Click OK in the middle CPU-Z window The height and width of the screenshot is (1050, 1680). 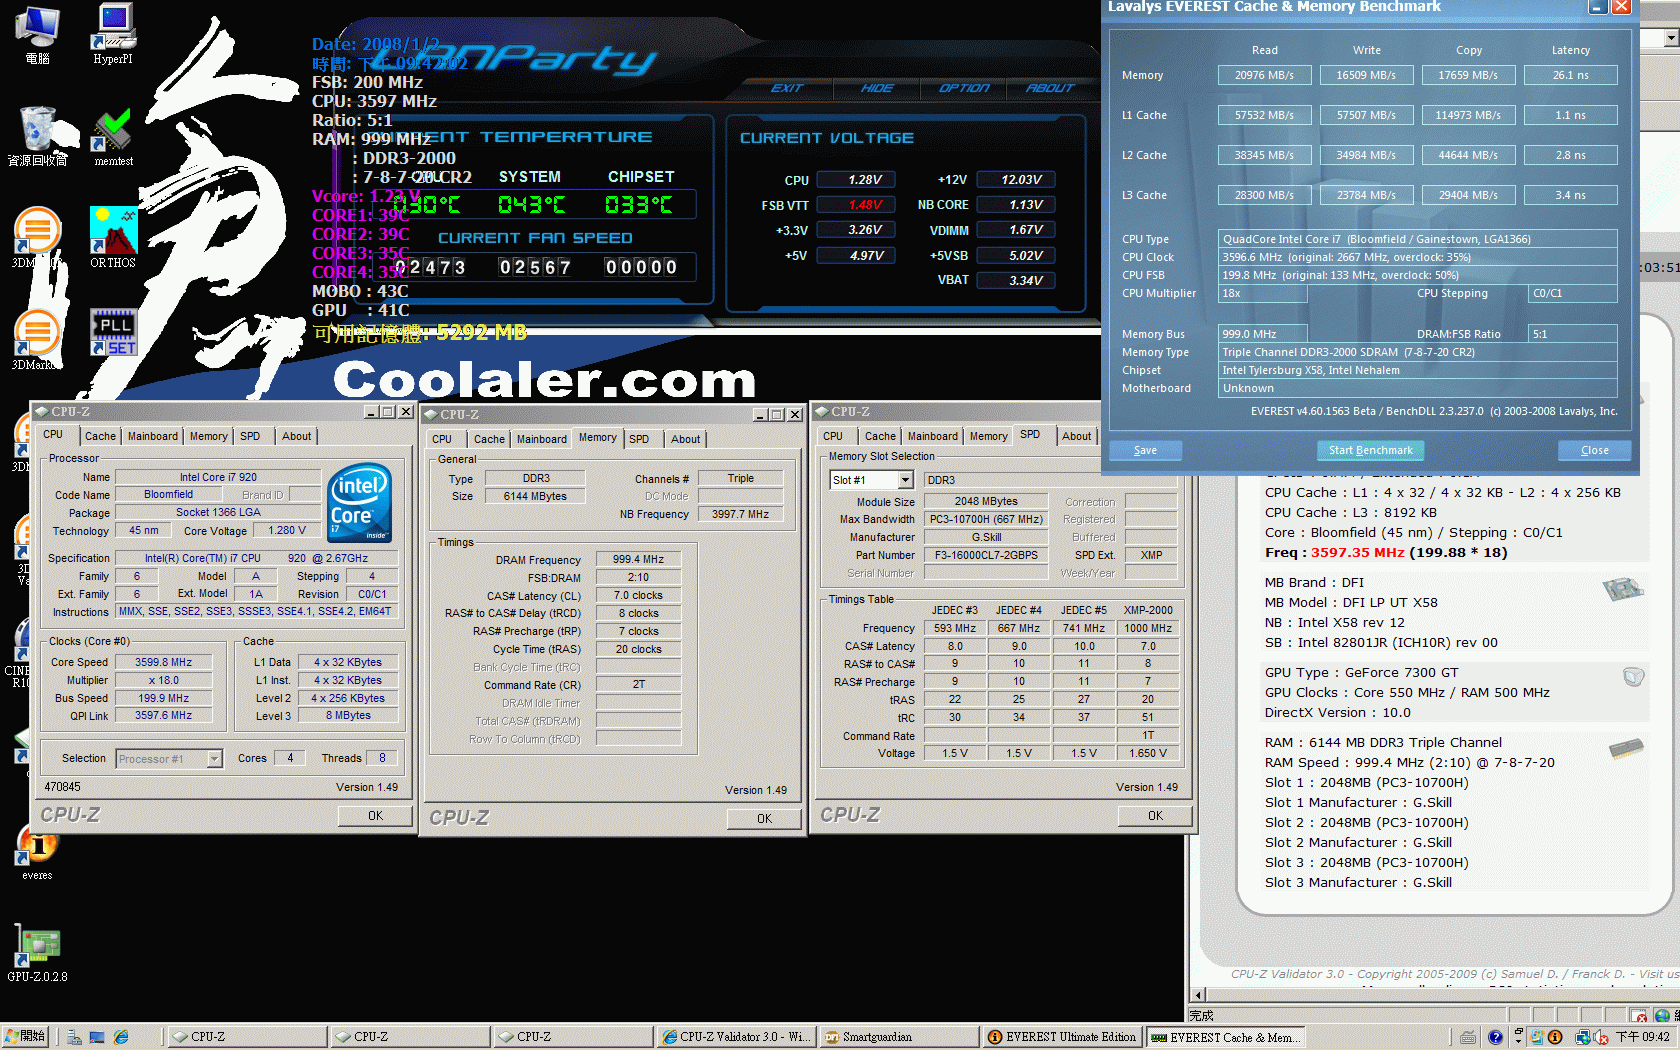pyautogui.click(x=764, y=819)
